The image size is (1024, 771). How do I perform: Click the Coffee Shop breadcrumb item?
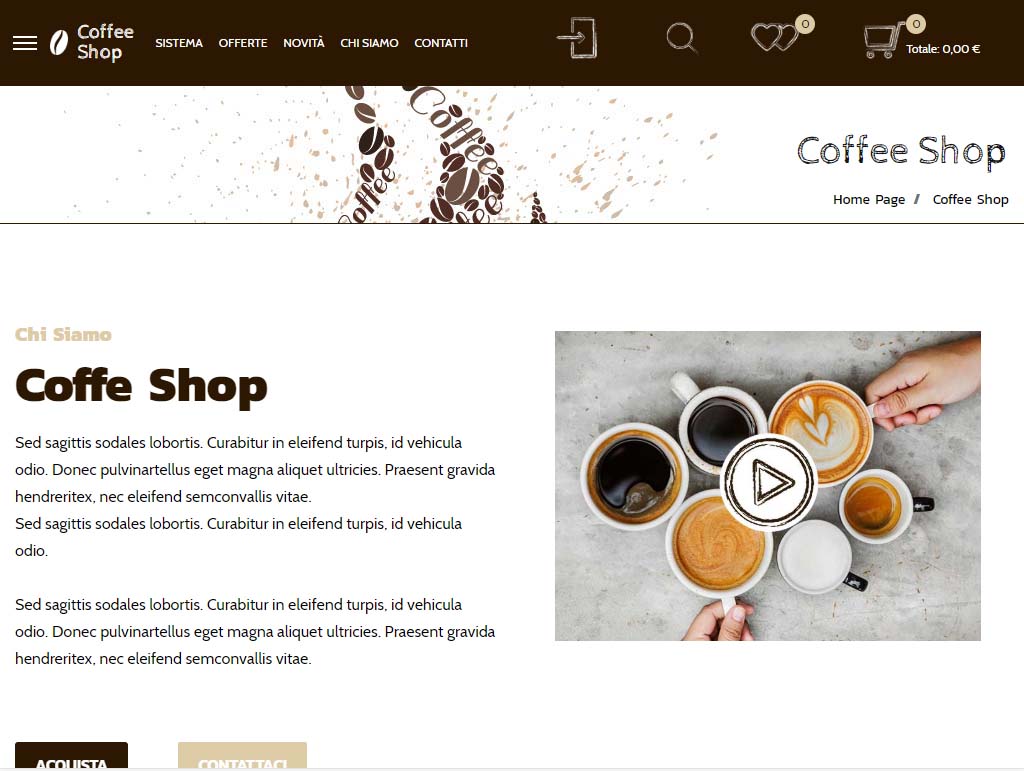click(x=970, y=200)
